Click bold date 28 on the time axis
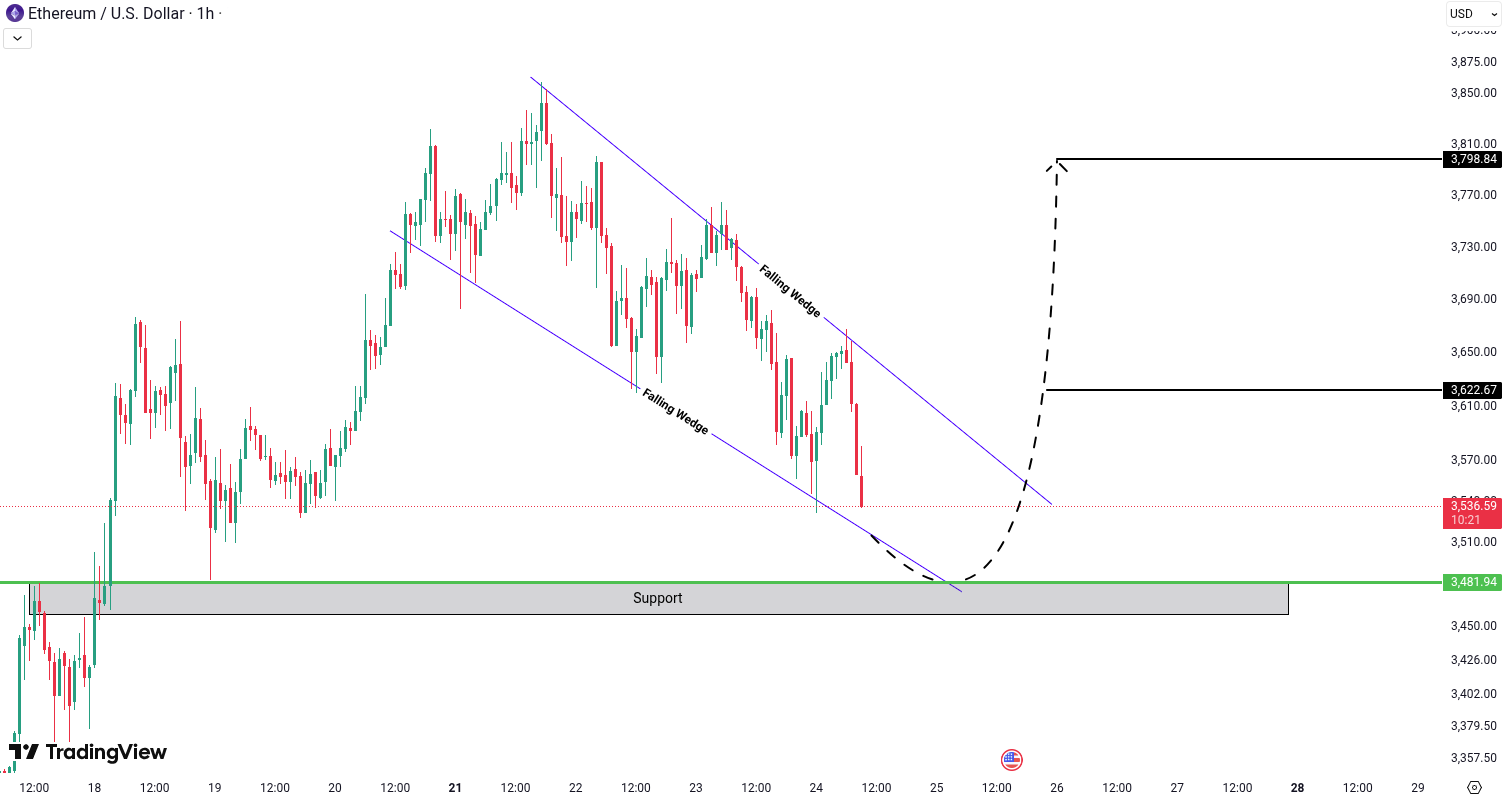 click(1297, 788)
